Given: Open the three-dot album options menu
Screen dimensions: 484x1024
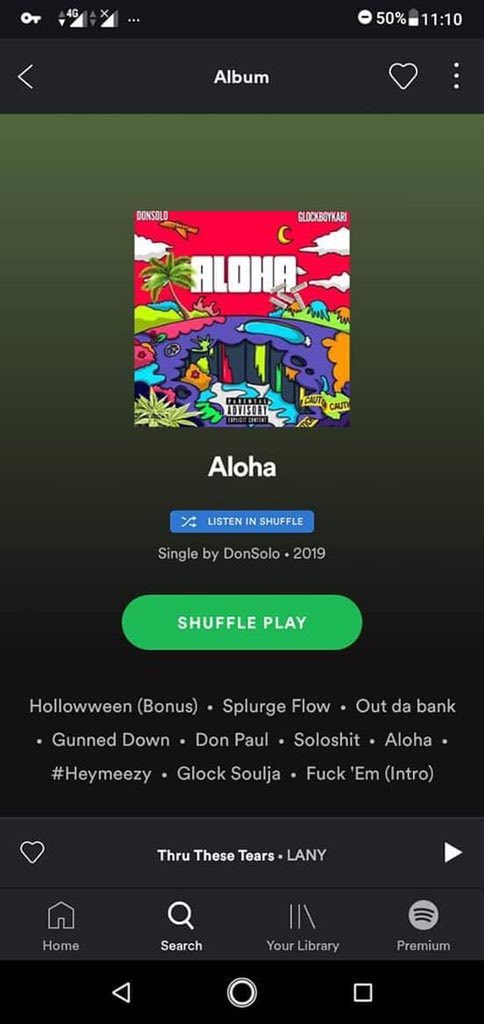Looking at the screenshot, I should tap(456, 76).
